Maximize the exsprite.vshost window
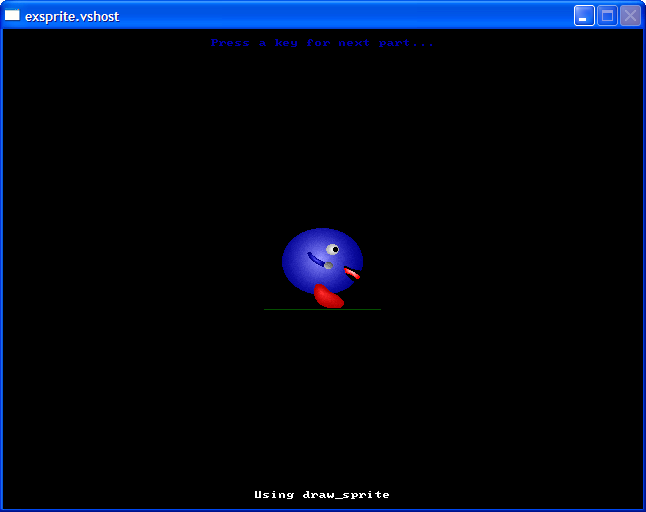 click(607, 15)
